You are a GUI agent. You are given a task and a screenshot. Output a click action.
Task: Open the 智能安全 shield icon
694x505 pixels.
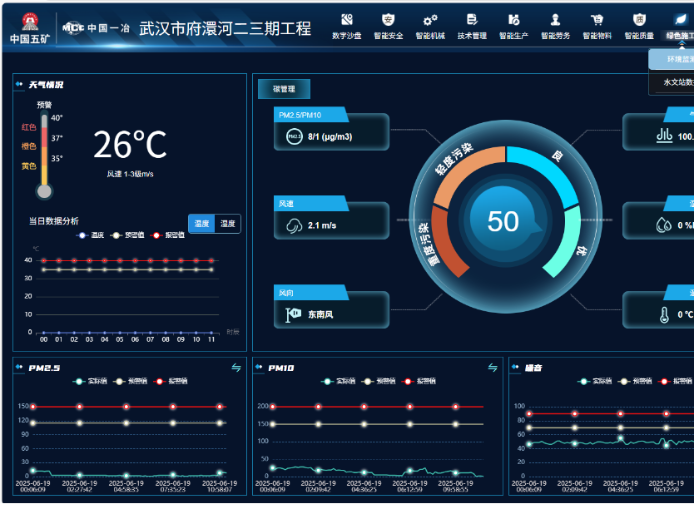coord(388,21)
